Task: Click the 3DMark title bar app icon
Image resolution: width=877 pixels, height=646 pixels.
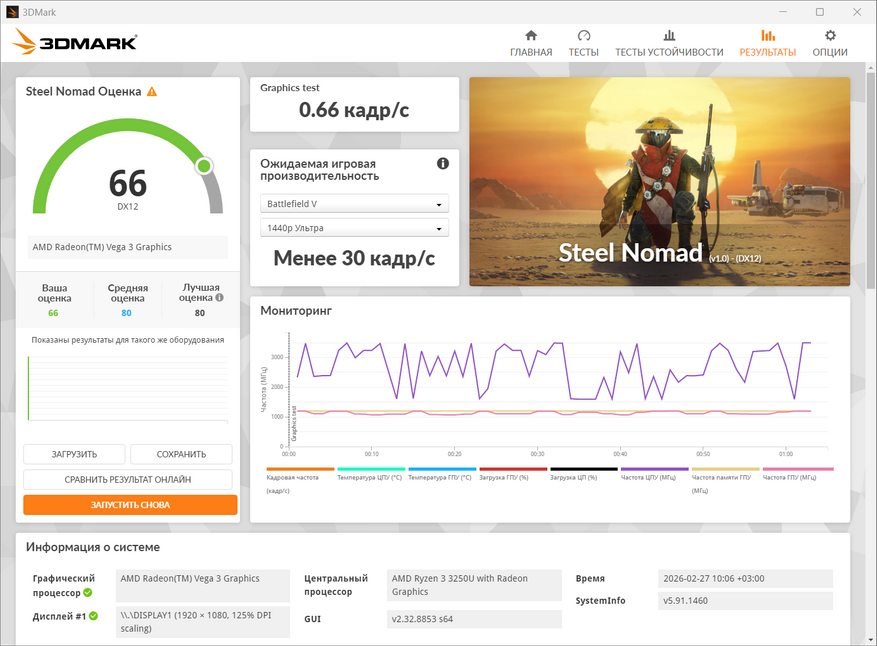Action: coord(12,12)
